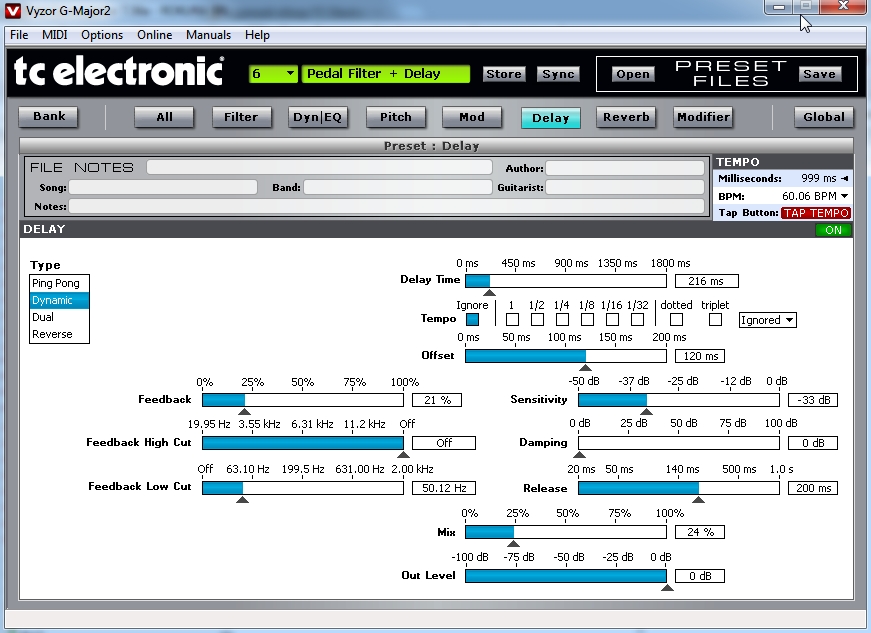Click the Pedal Filter + Delay preset name
This screenshot has height=633, width=871.
pos(386,74)
